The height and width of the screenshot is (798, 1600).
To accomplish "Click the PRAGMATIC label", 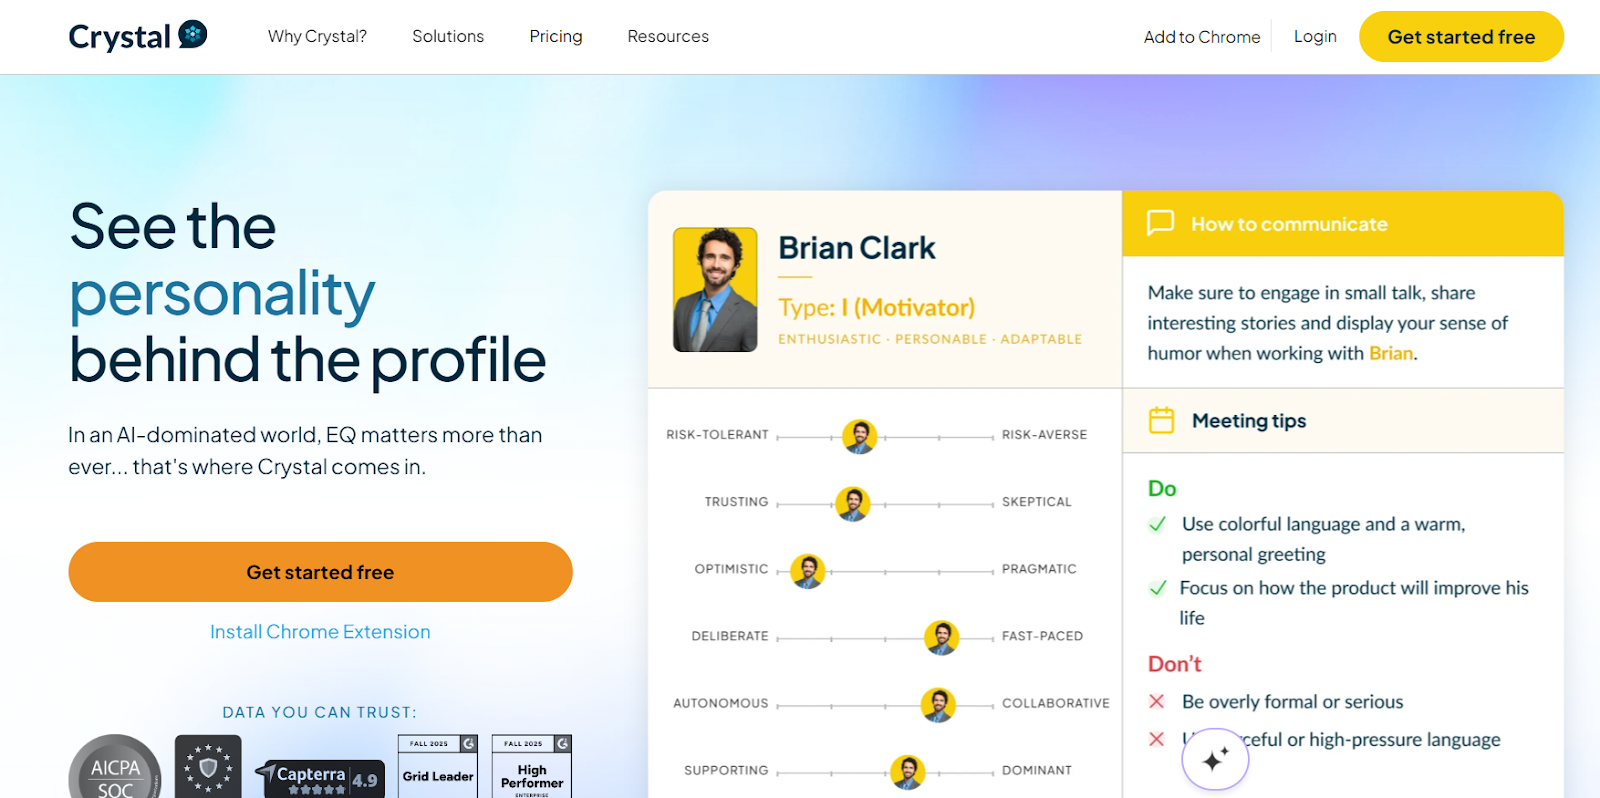I will click(x=1039, y=569).
